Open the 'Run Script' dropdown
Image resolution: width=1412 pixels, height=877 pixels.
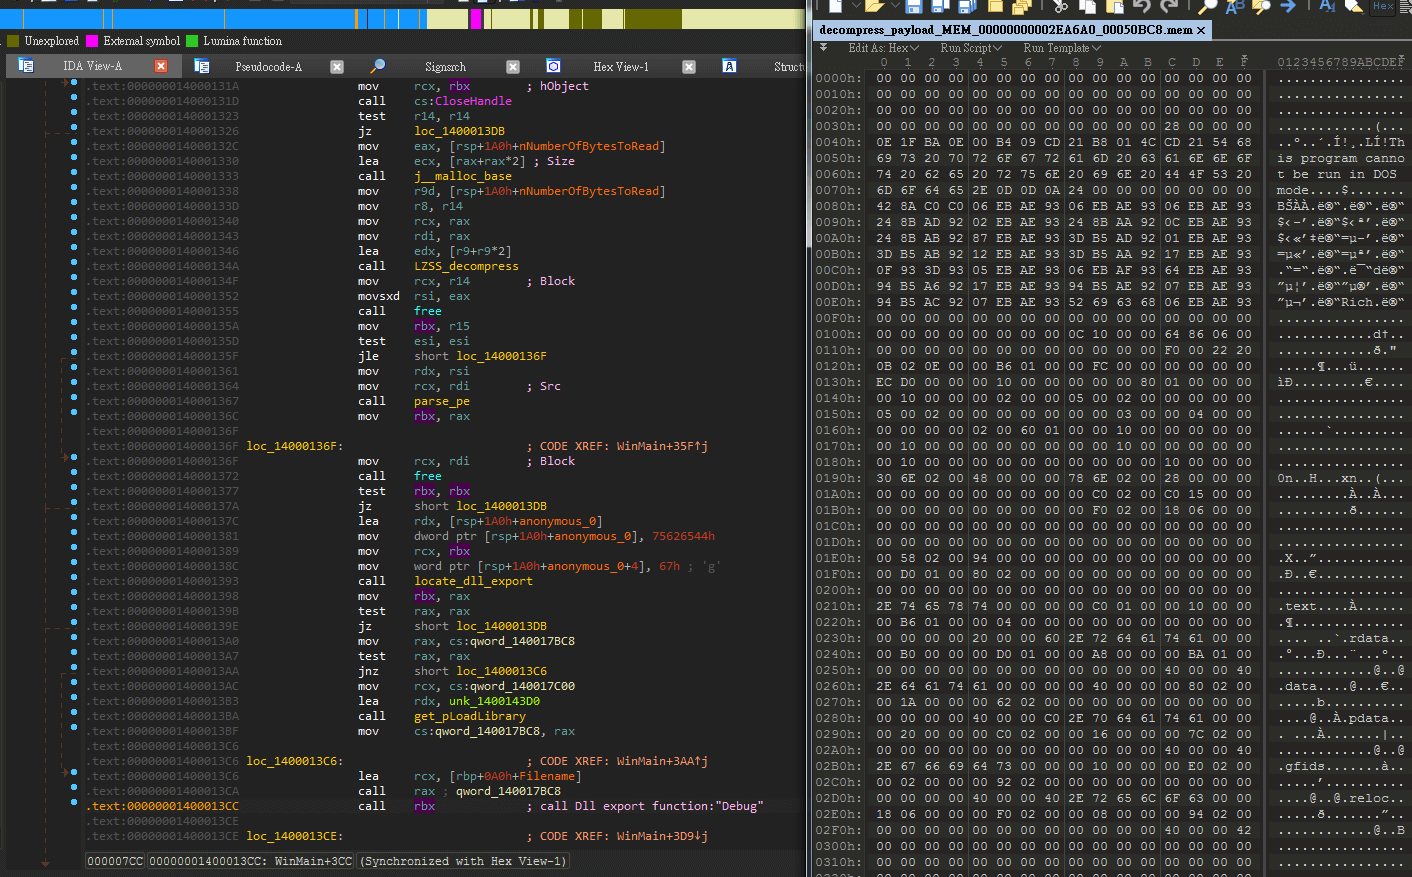click(x=970, y=48)
